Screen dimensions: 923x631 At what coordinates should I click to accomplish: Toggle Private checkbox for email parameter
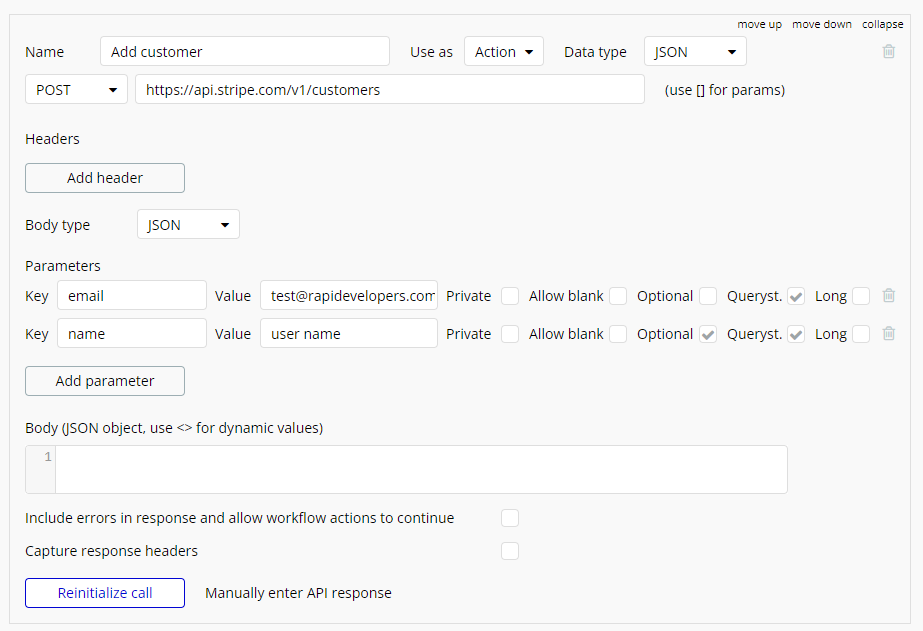click(x=510, y=296)
